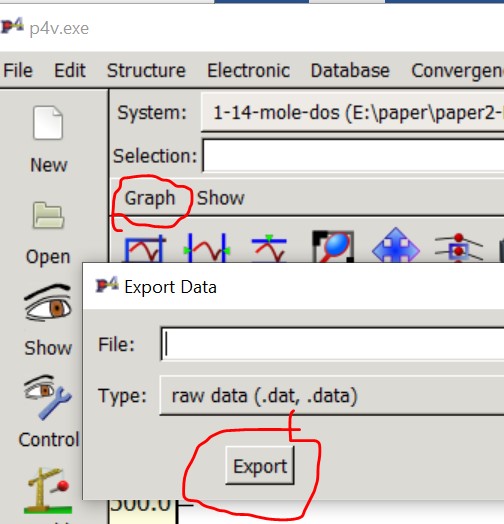Open a file with the Open folder icon
Screen dimensions: 504x524
[48, 216]
